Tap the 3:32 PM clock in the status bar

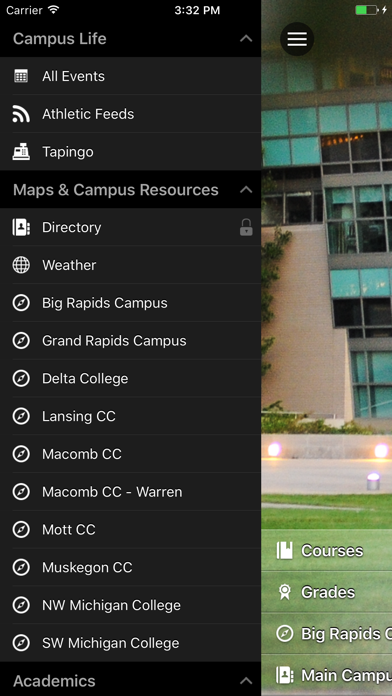tap(197, 10)
